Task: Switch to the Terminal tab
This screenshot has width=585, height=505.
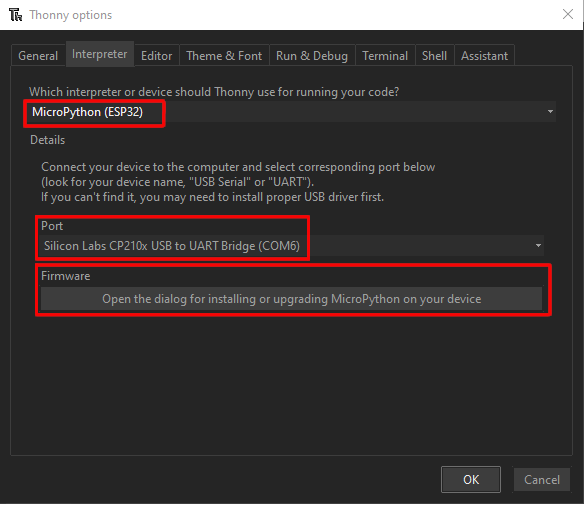Action: click(x=385, y=56)
